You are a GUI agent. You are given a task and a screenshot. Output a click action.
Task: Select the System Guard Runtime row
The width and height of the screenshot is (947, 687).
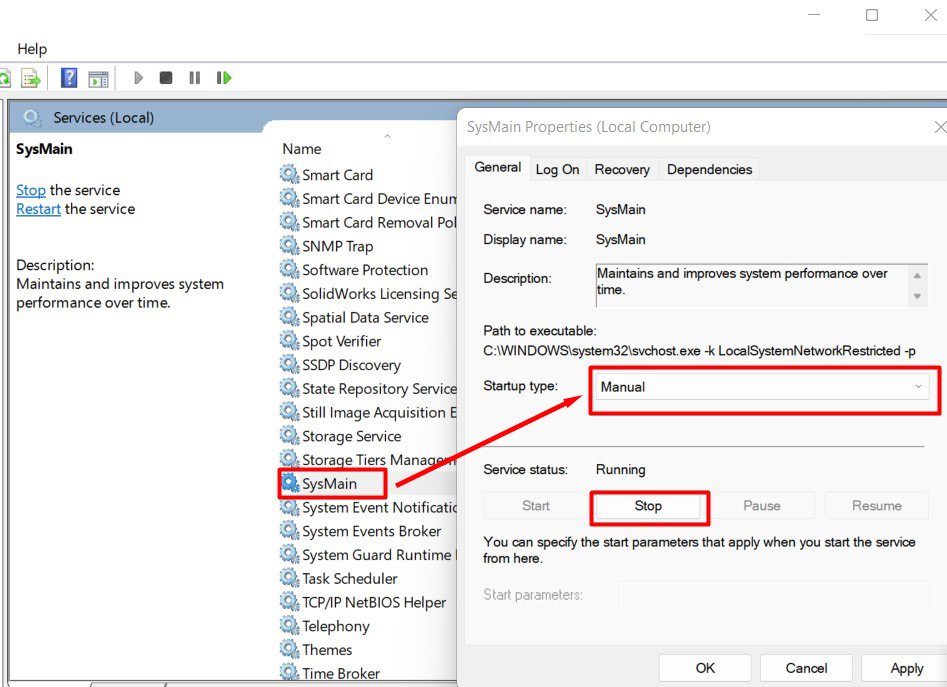click(368, 555)
